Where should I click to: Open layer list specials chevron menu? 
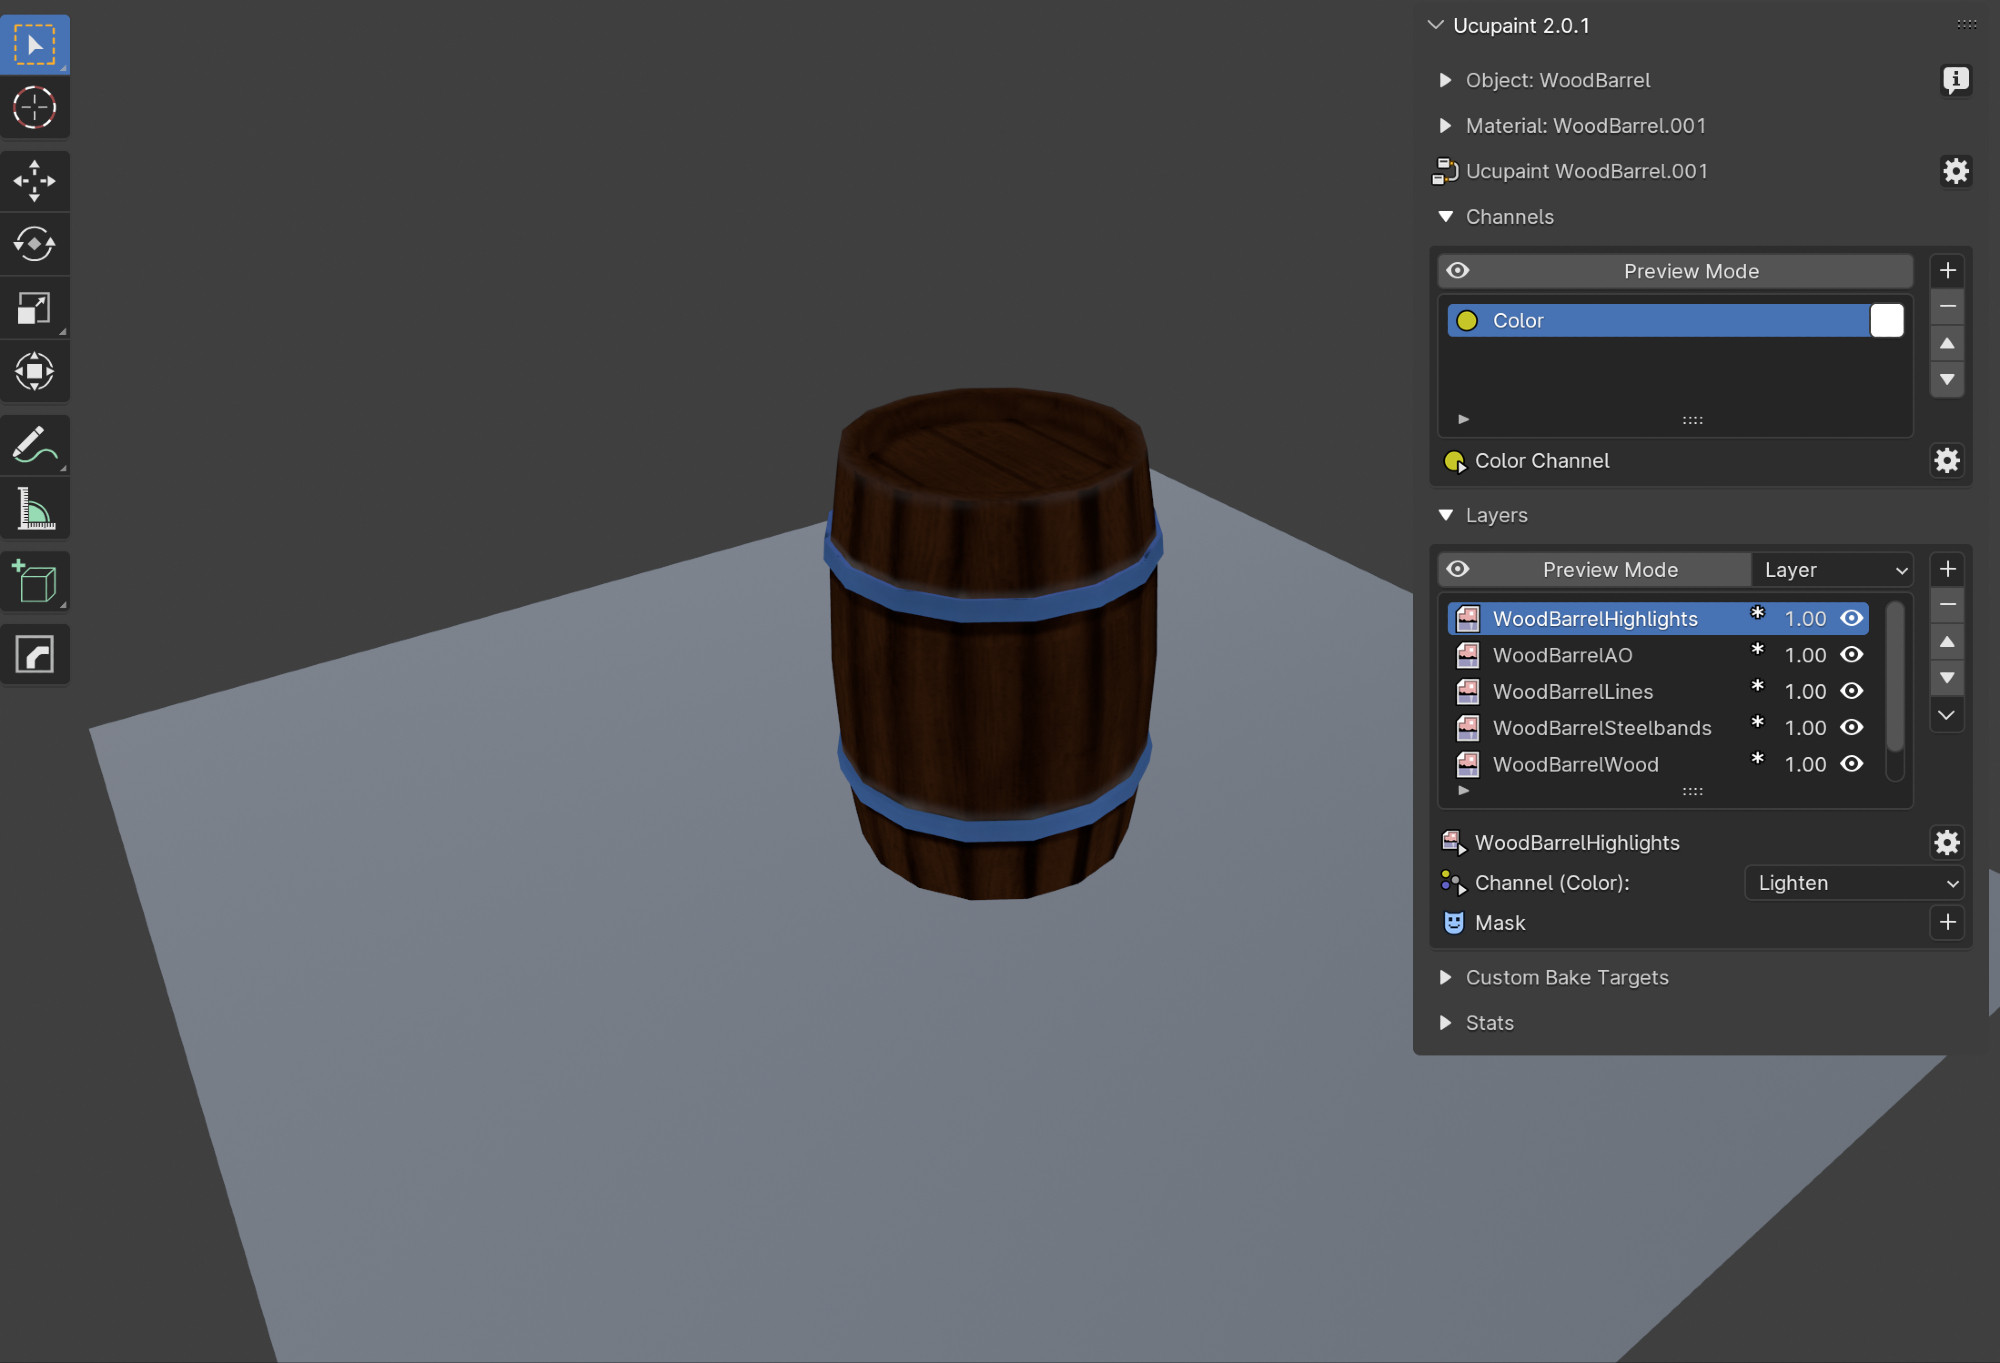click(x=1947, y=715)
